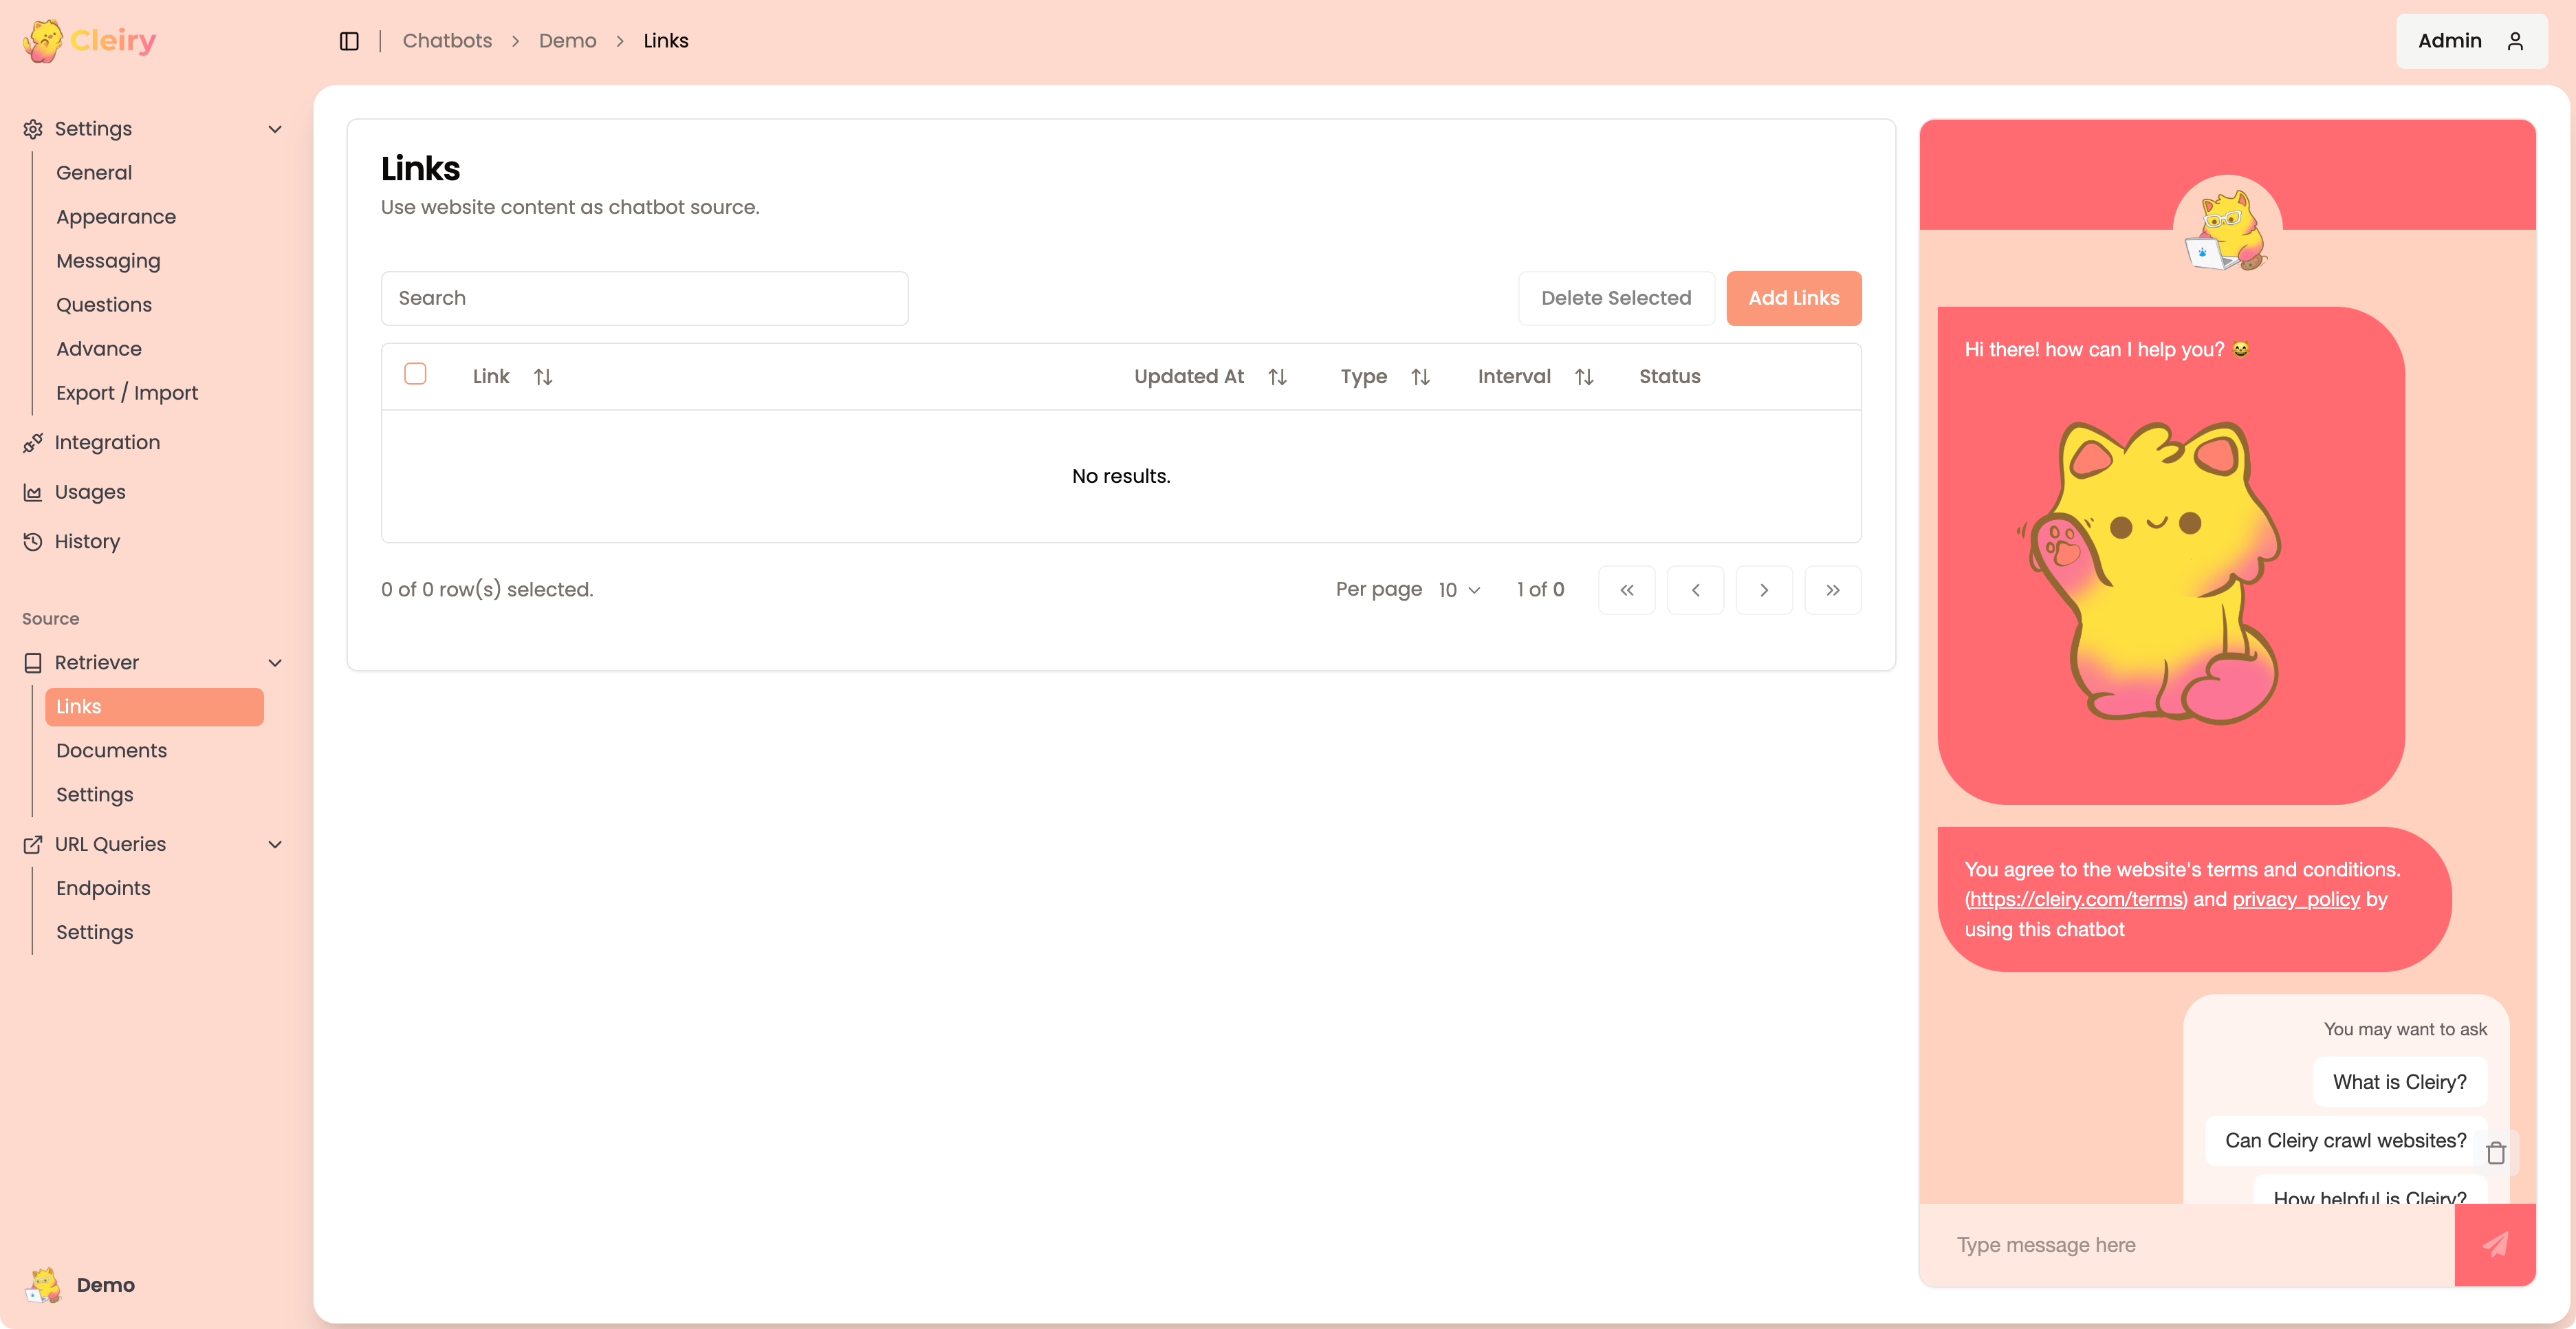Select Links under Retriever
The image size is (2576, 1329).
click(x=154, y=707)
